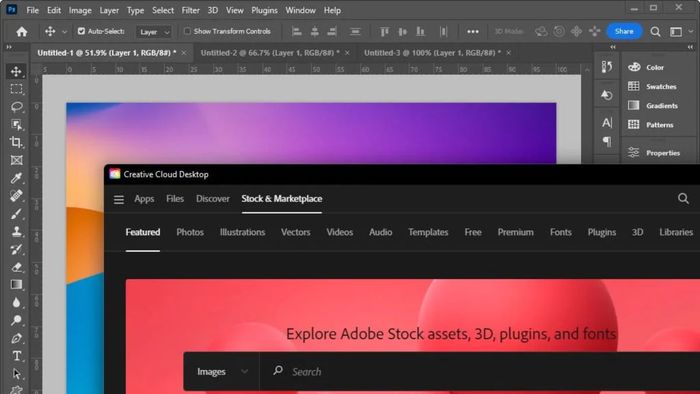Open the Plugins menu
700x394 pixels.
(x=264, y=10)
